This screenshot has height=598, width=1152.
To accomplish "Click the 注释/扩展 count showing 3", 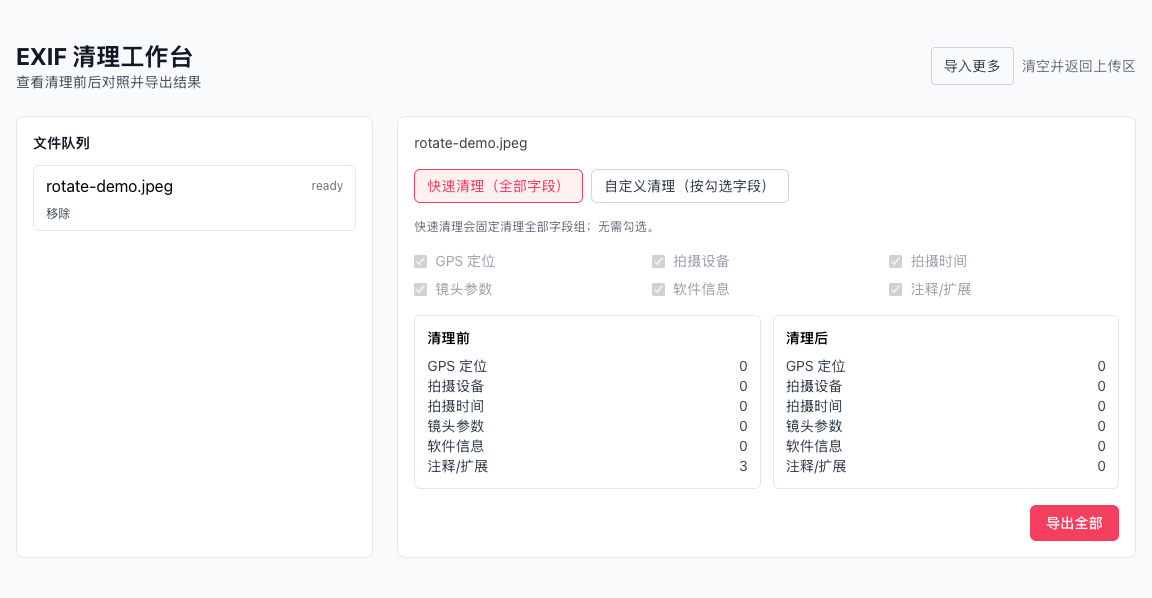I will coord(743,466).
